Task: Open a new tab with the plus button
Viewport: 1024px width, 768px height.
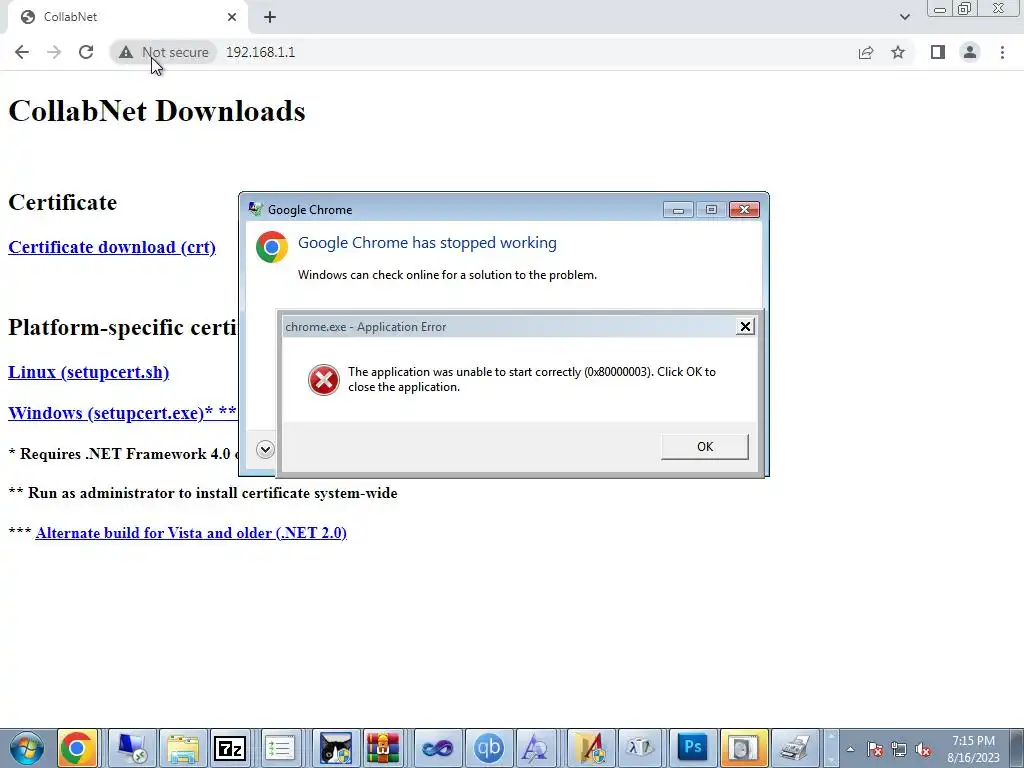Action: (x=270, y=17)
